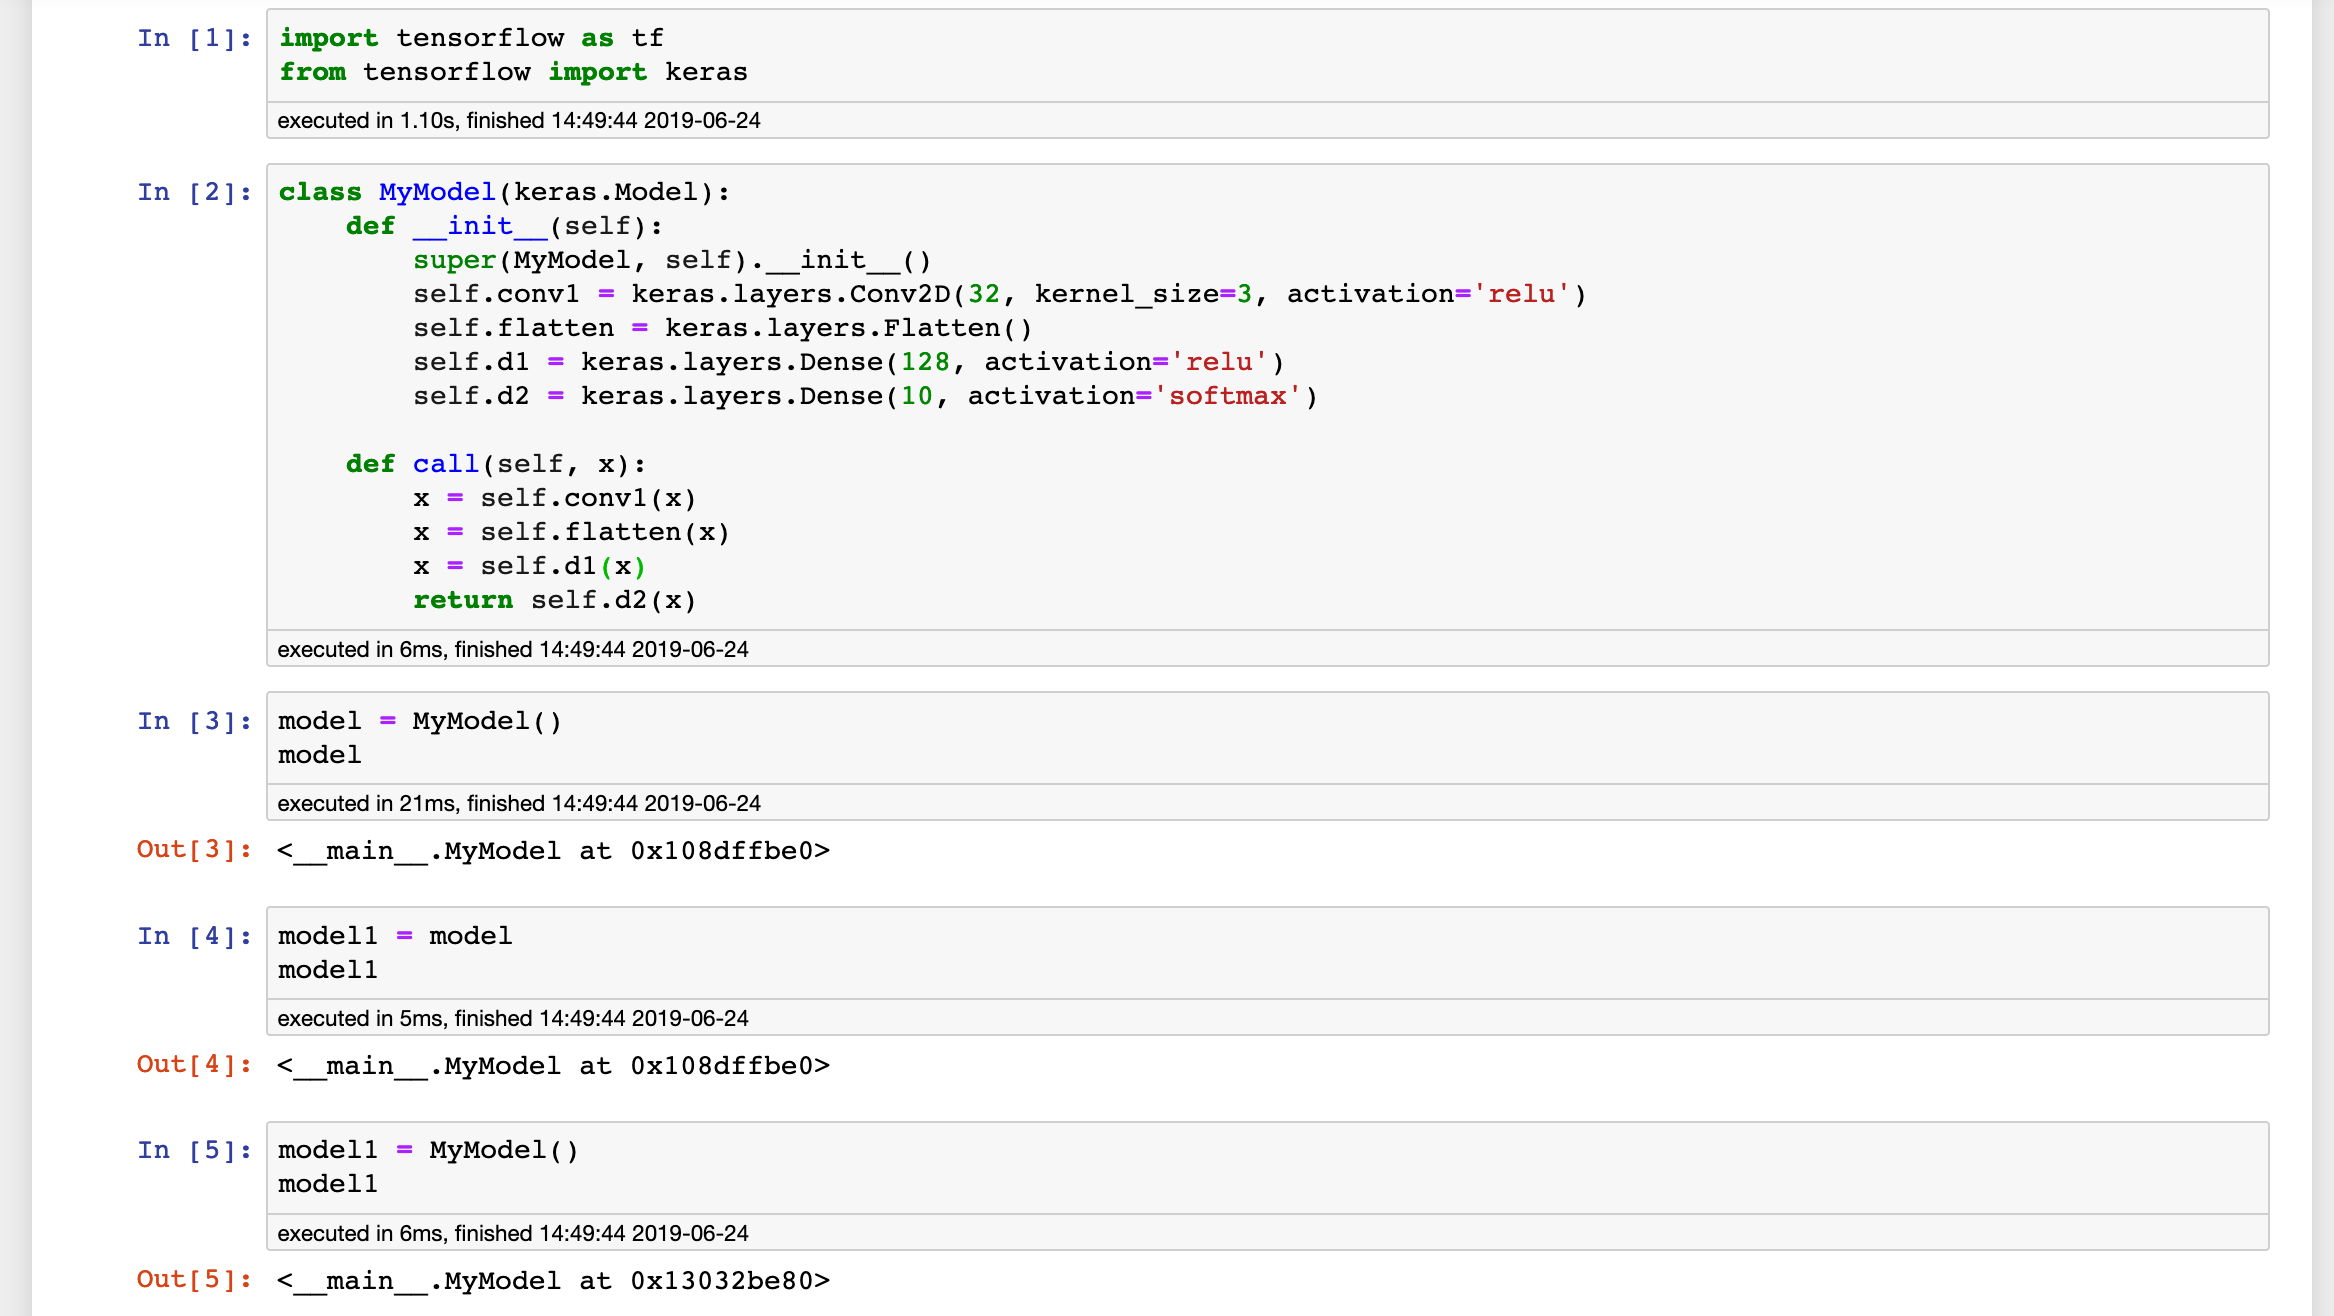2334x1316 pixels.
Task: Click the In [4] cell prompt
Action: click(x=194, y=936)
